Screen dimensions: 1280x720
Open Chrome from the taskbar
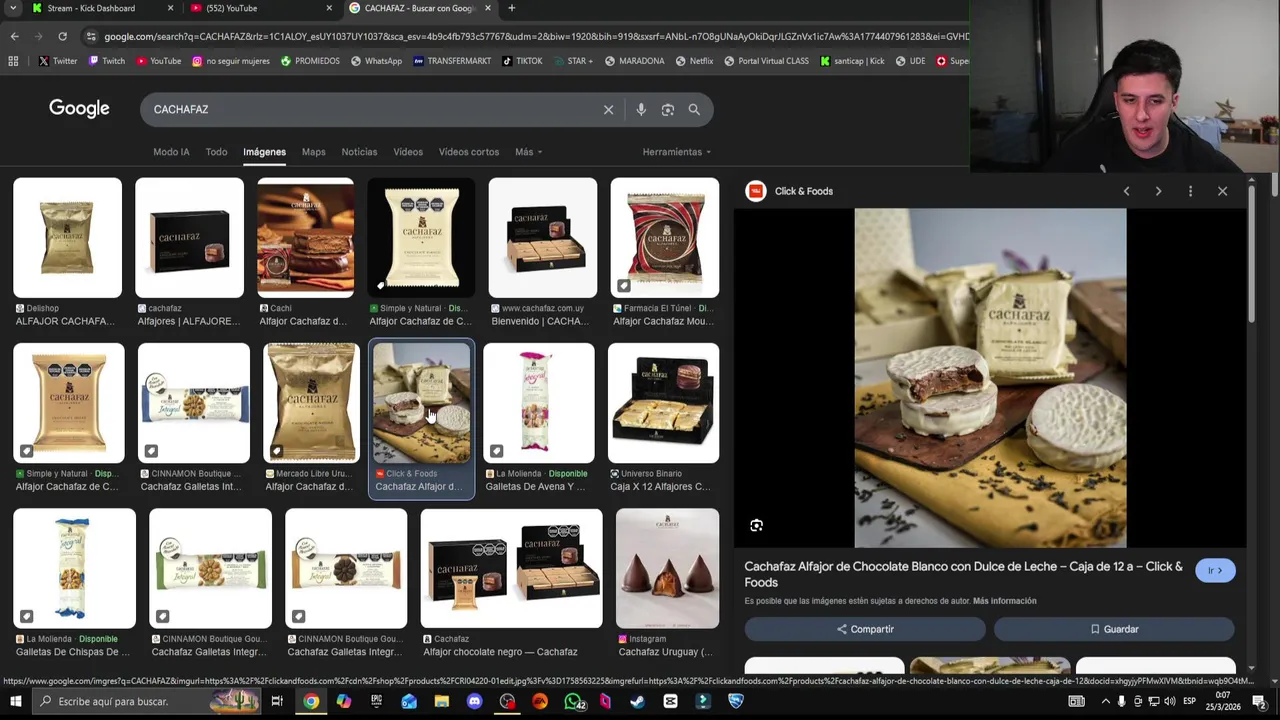(311, 701)
